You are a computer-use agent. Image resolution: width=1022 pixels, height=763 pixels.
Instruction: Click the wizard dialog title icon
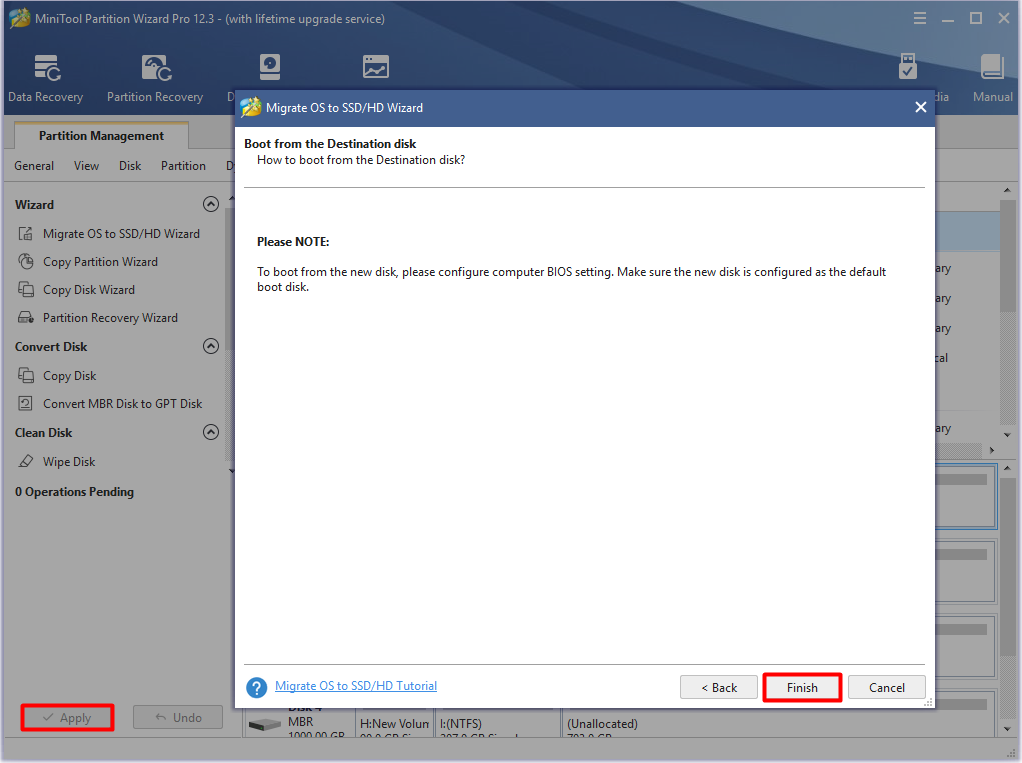[251, 108]
